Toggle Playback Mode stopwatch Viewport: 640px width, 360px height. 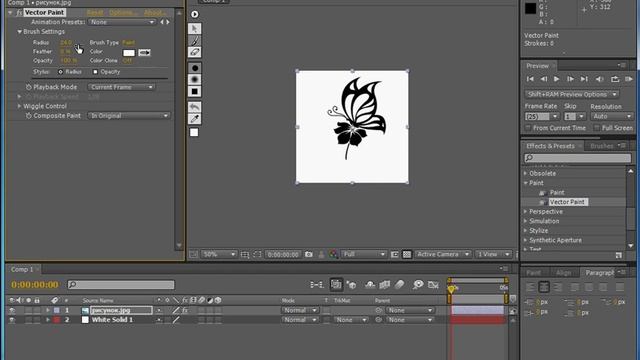(29, 87)
